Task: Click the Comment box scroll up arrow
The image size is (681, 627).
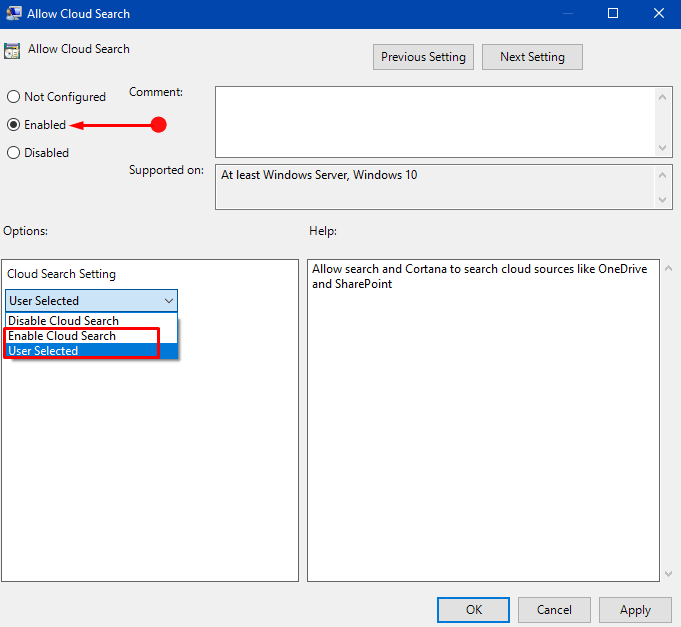Action: 662,97
